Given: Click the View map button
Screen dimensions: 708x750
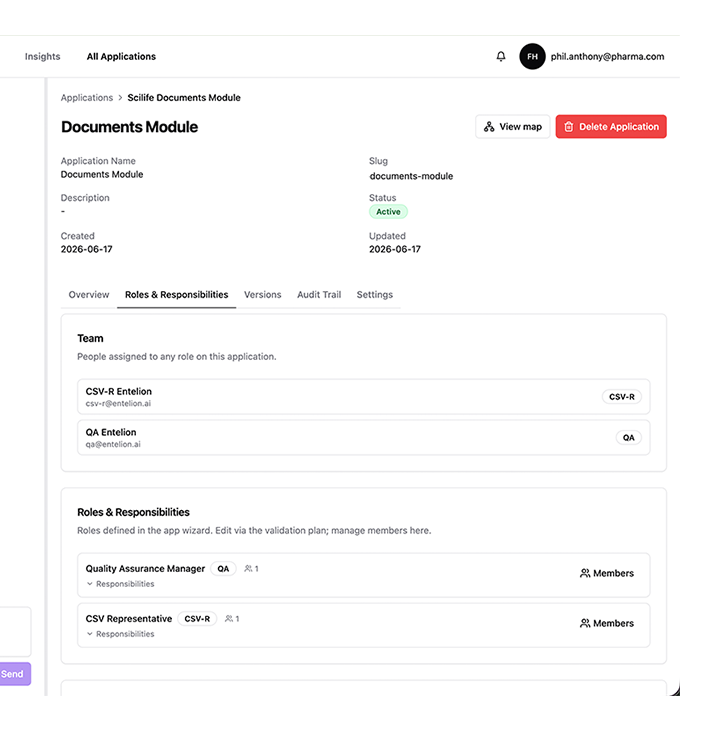Looking at the screenshot, I should tap(512, 127).
